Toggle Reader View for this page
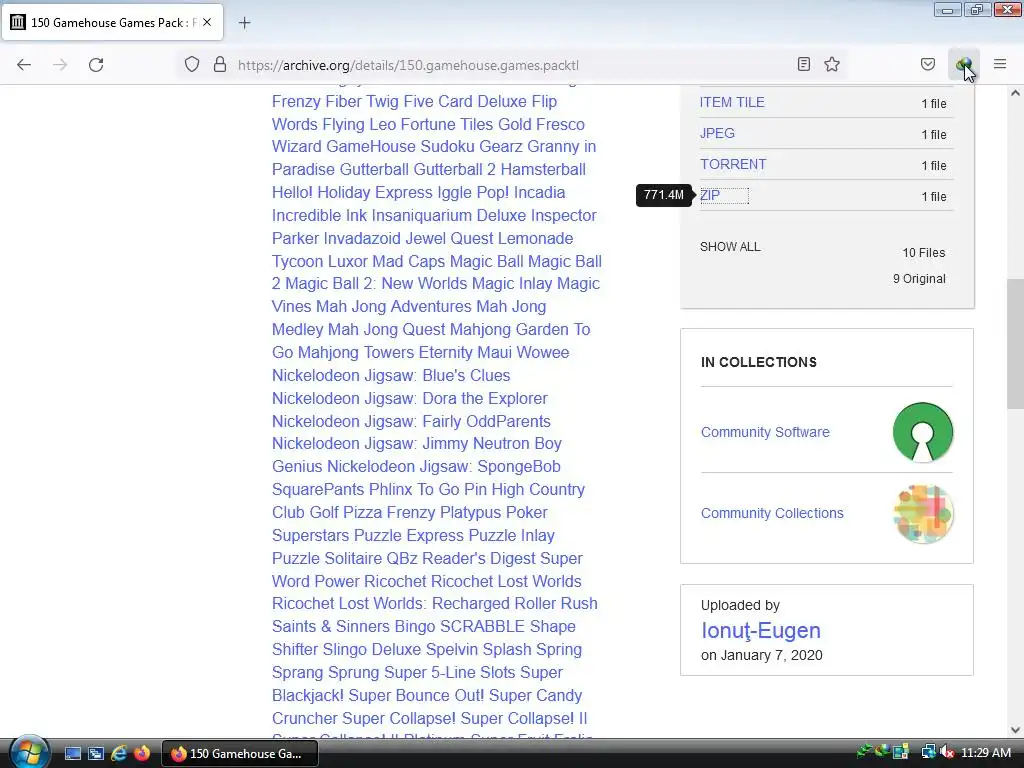1024x768 pixels. (x=804, y=64)
